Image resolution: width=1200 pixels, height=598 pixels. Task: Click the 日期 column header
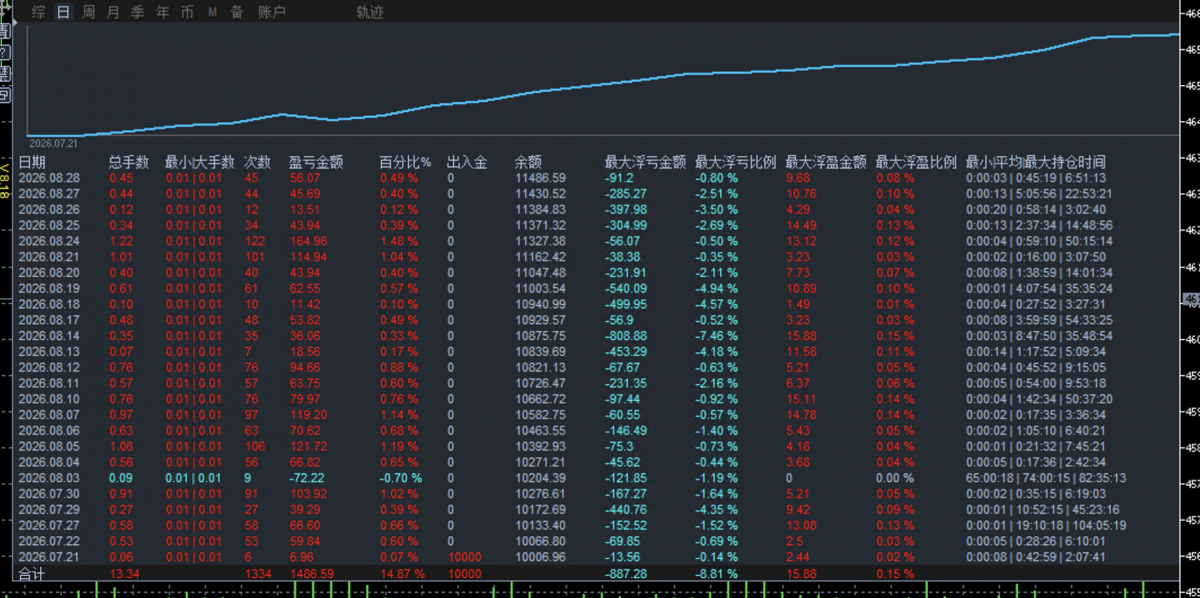coord(32,162)
